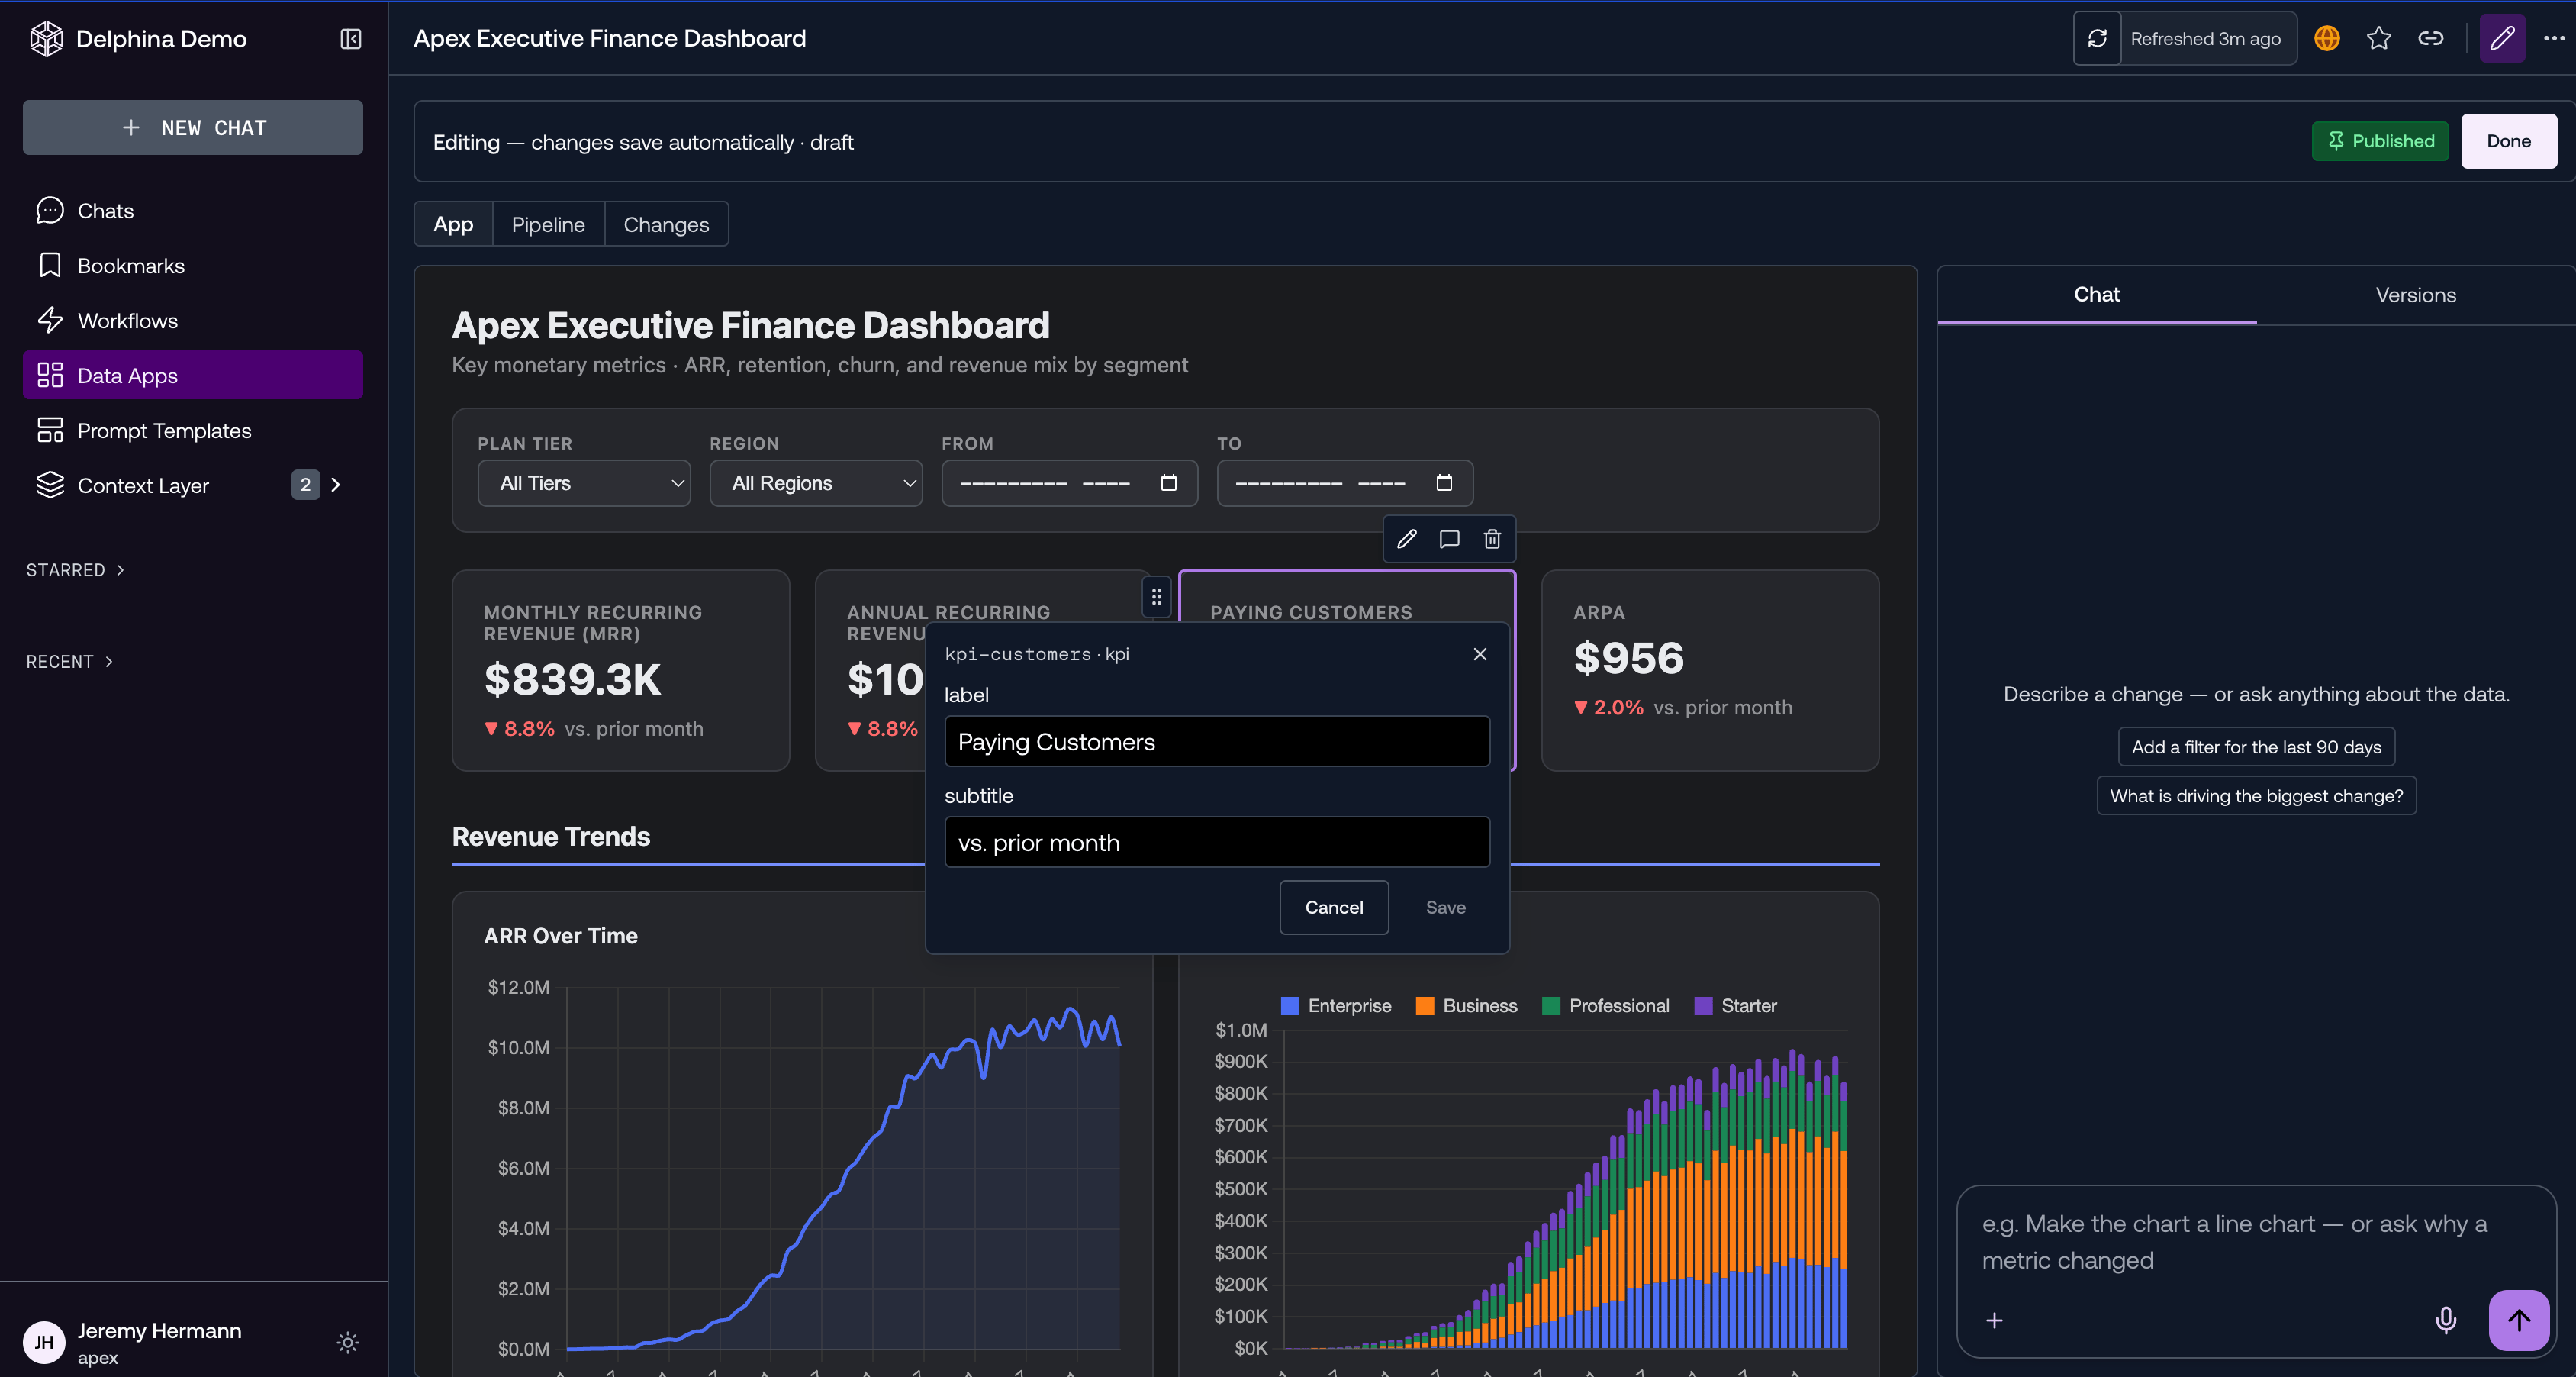Expand the STARRED section

75,570
